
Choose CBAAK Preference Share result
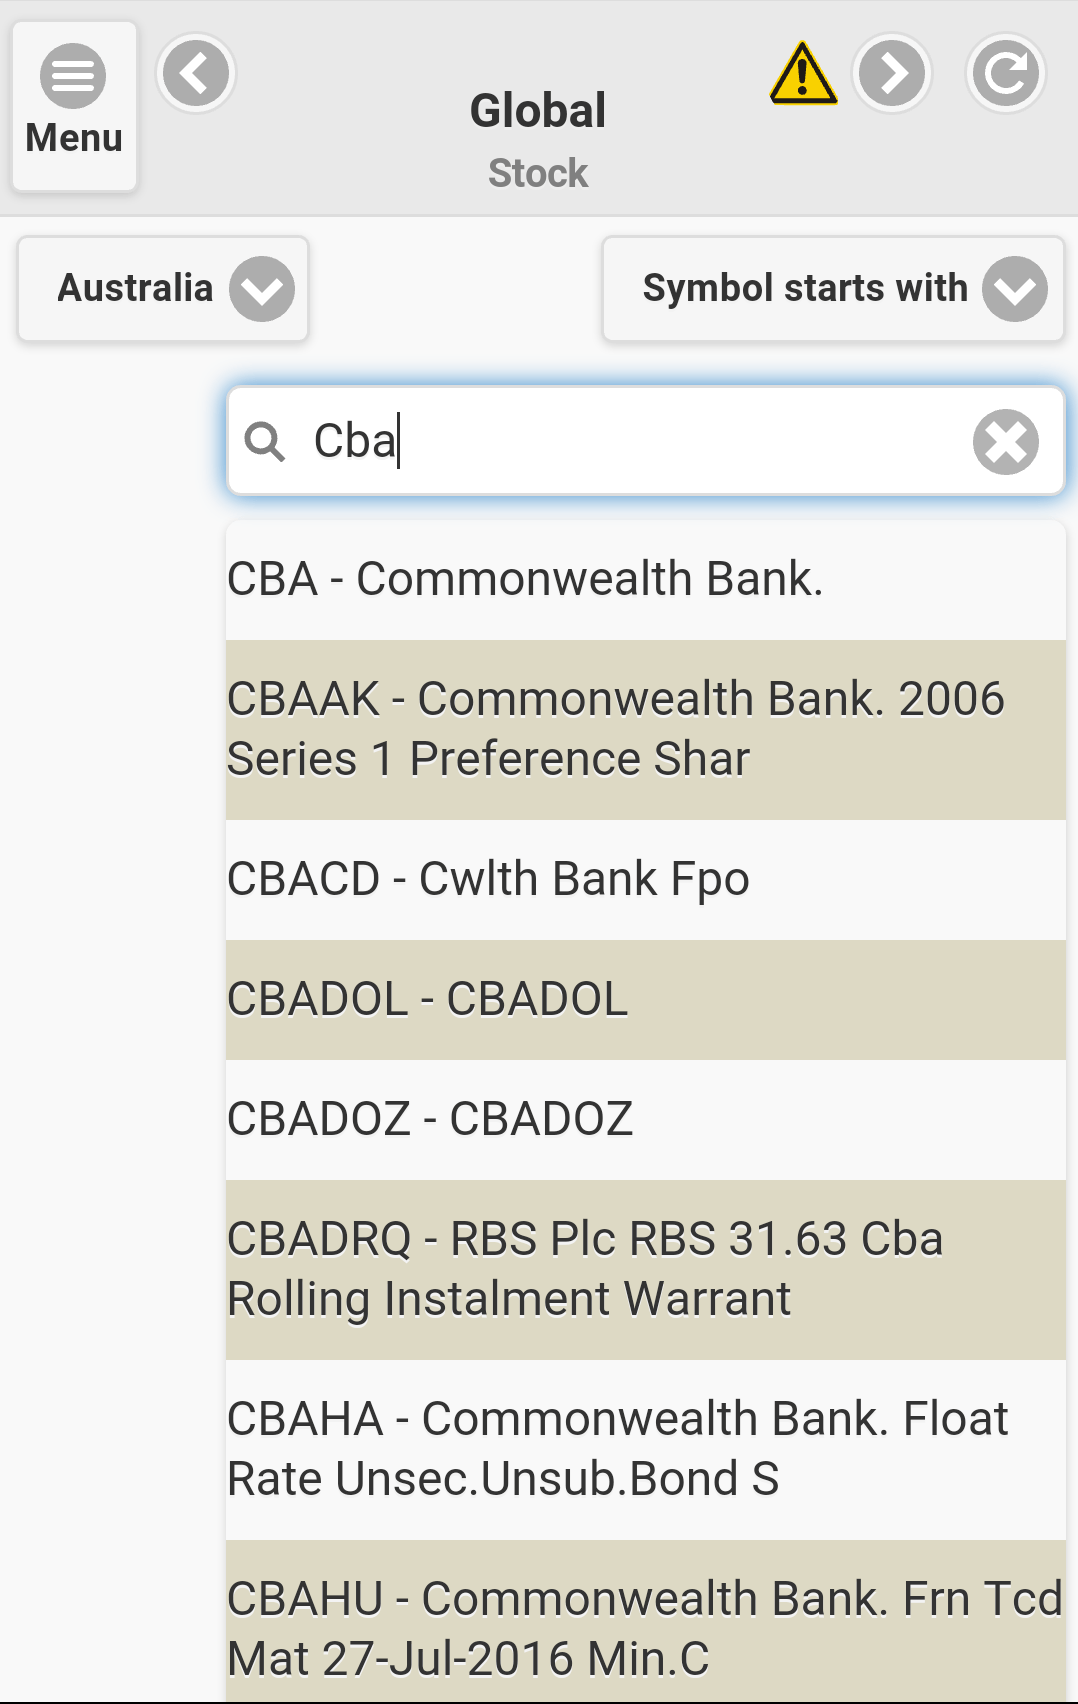(645, 729)
